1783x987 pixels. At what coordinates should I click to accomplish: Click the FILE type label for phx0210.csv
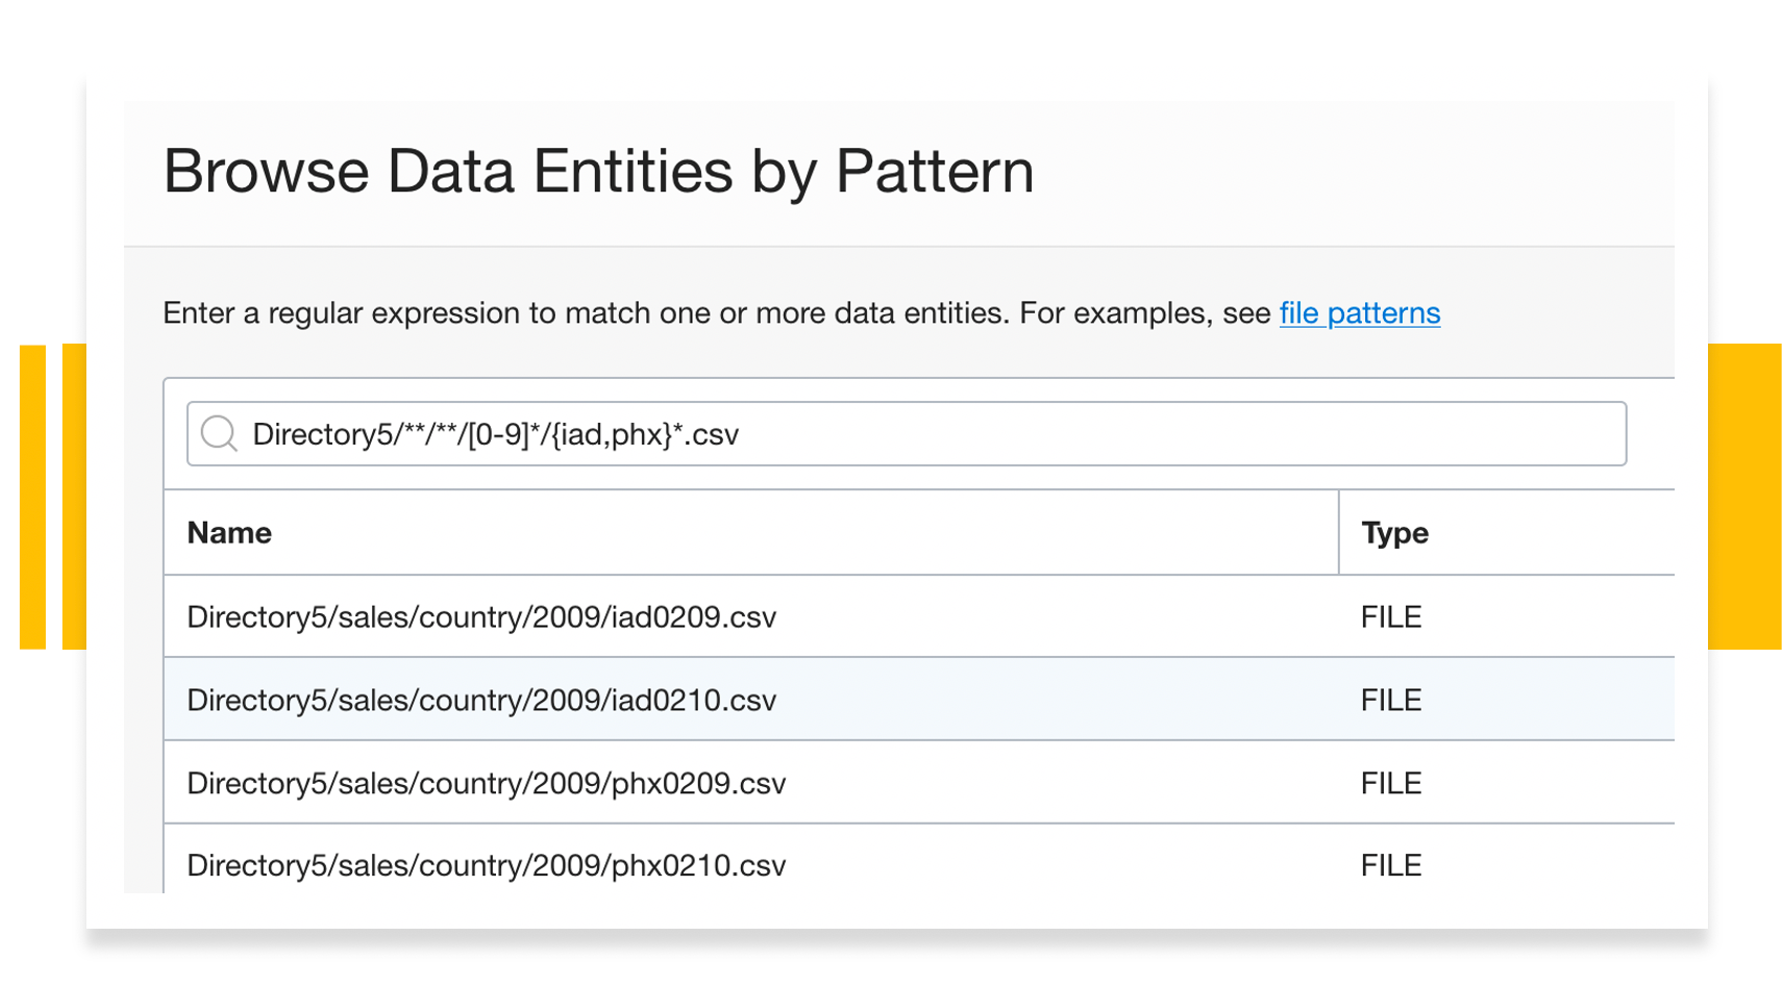(1390, 864)
